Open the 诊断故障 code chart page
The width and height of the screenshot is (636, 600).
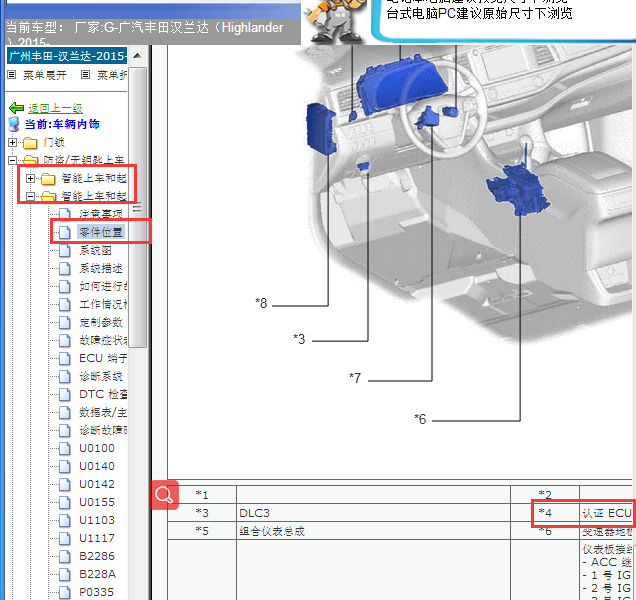pyautogui.click(x=103, y=430)
